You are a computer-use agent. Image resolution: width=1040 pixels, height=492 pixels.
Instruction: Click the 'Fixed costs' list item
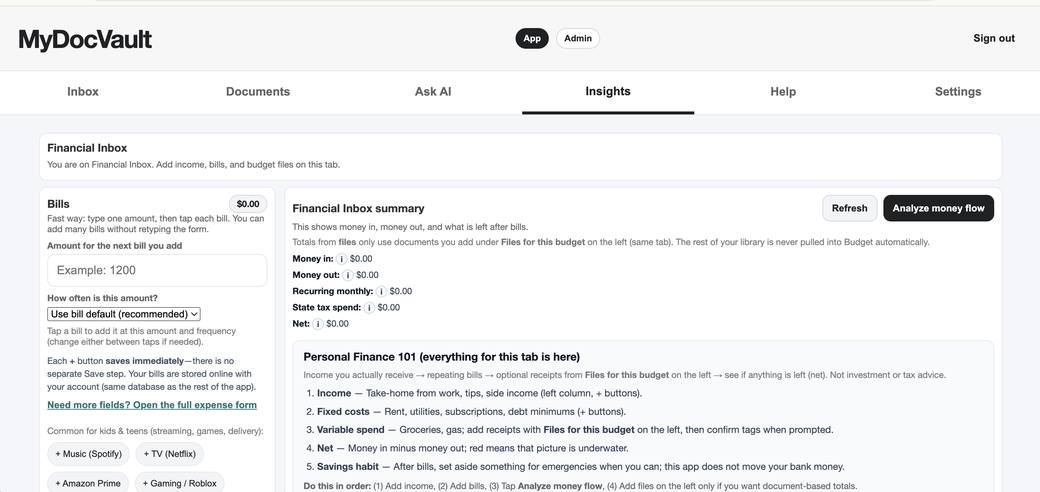472,412
